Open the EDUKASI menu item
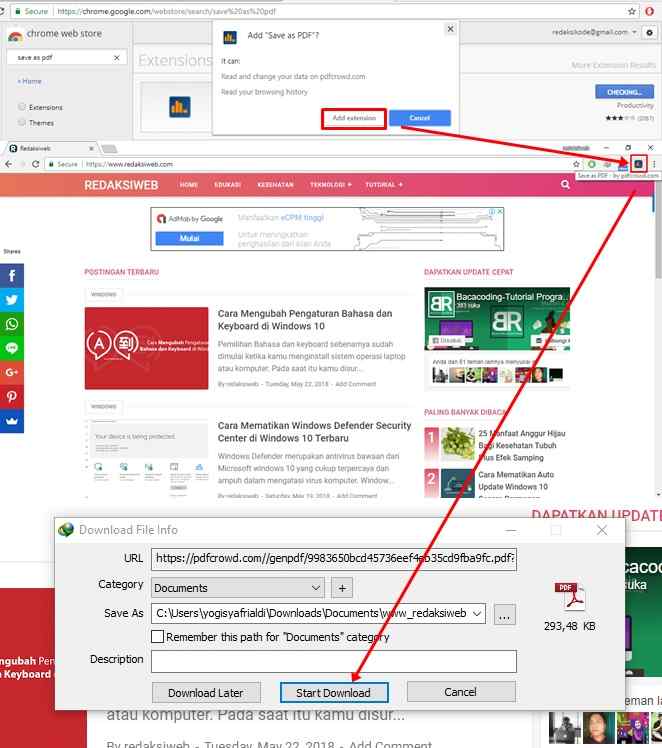Image resolution: width=662 pixels, height=748 pixels. 228,185
